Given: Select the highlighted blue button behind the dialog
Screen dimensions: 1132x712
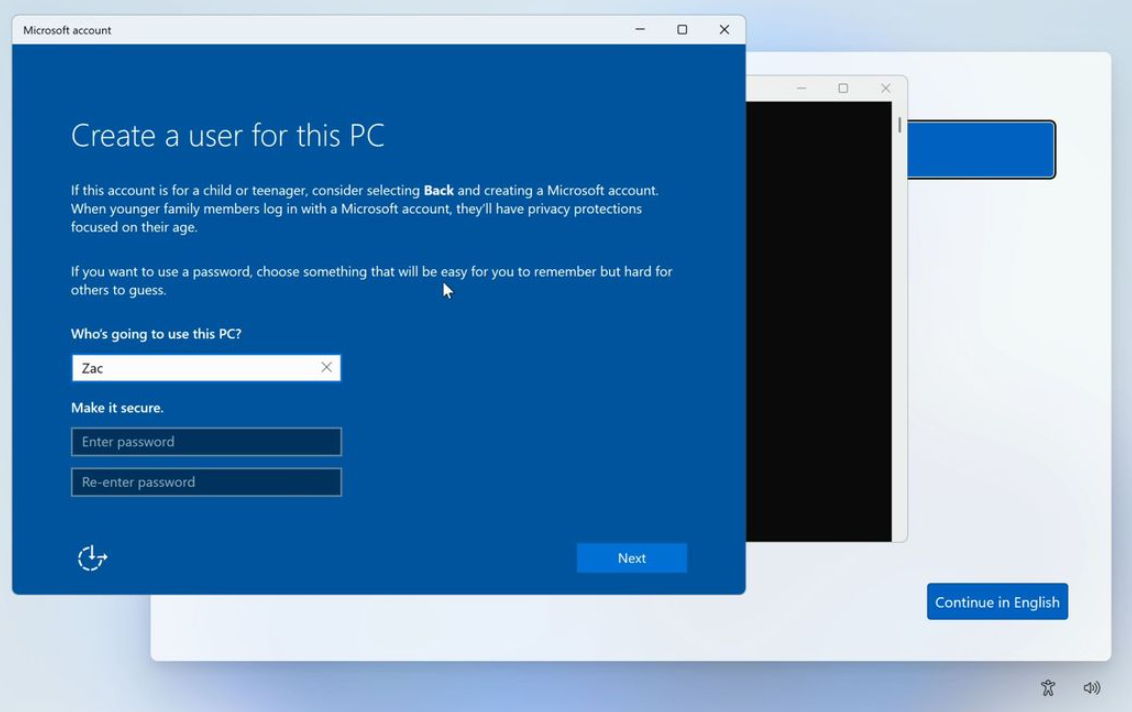Looking at the screenshot, I should (980, 150).
